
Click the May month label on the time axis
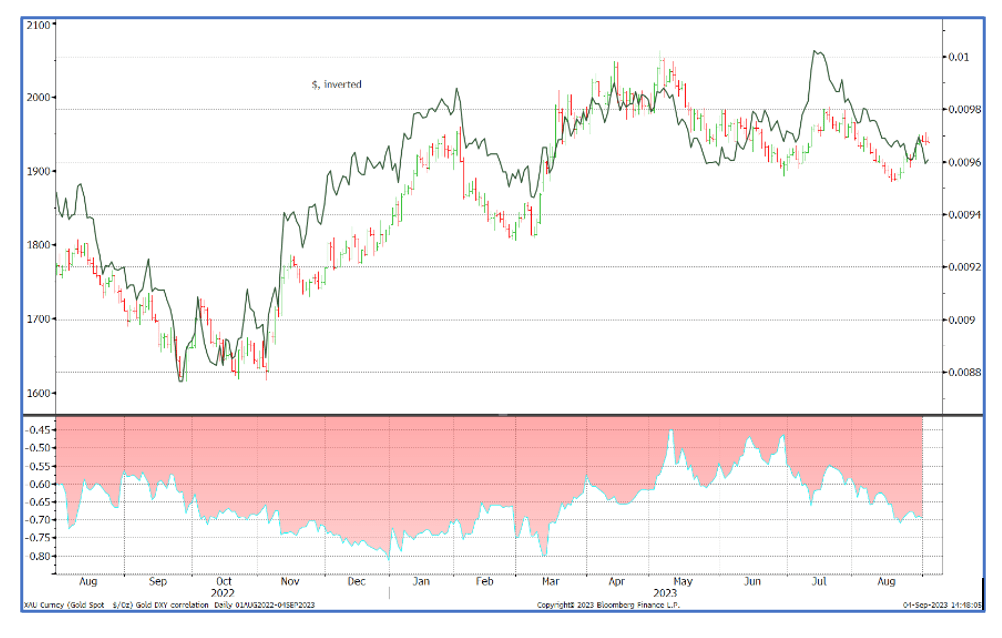click(x=682, y=581)
